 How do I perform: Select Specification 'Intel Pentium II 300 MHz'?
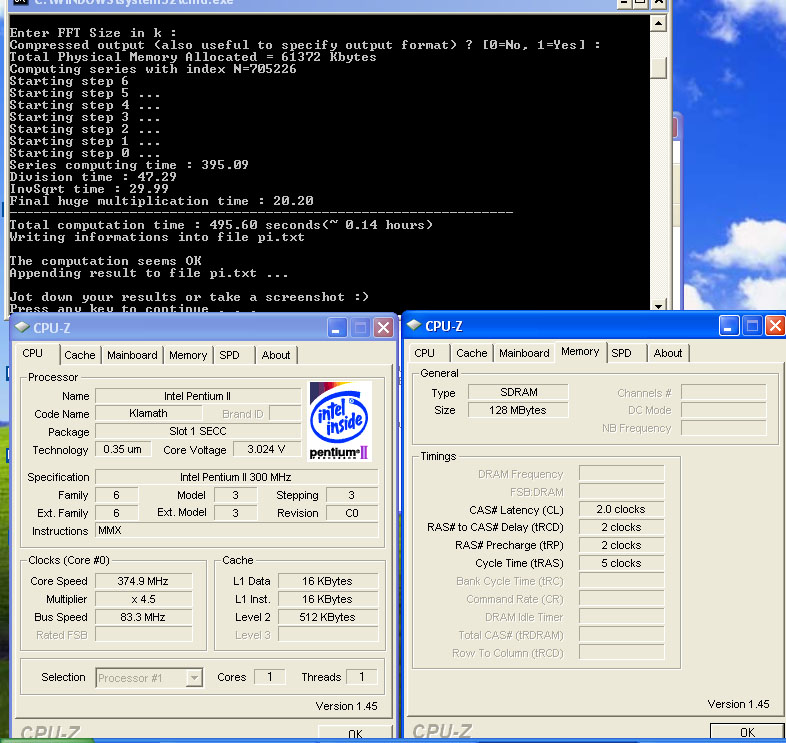[x=236, y=477]
